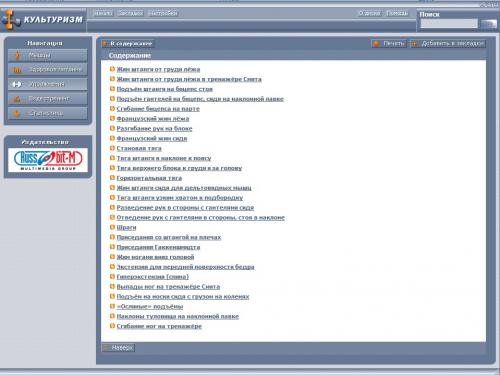Open link Тяга штанги узким хватом к подбородку

click(180, 198)
